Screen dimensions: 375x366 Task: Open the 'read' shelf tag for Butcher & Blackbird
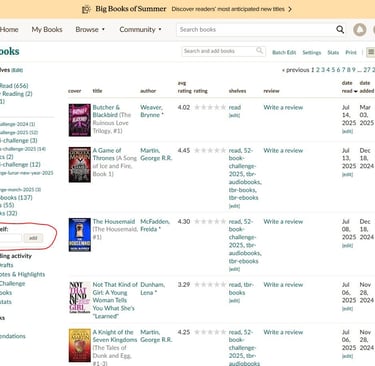(235, 107)
